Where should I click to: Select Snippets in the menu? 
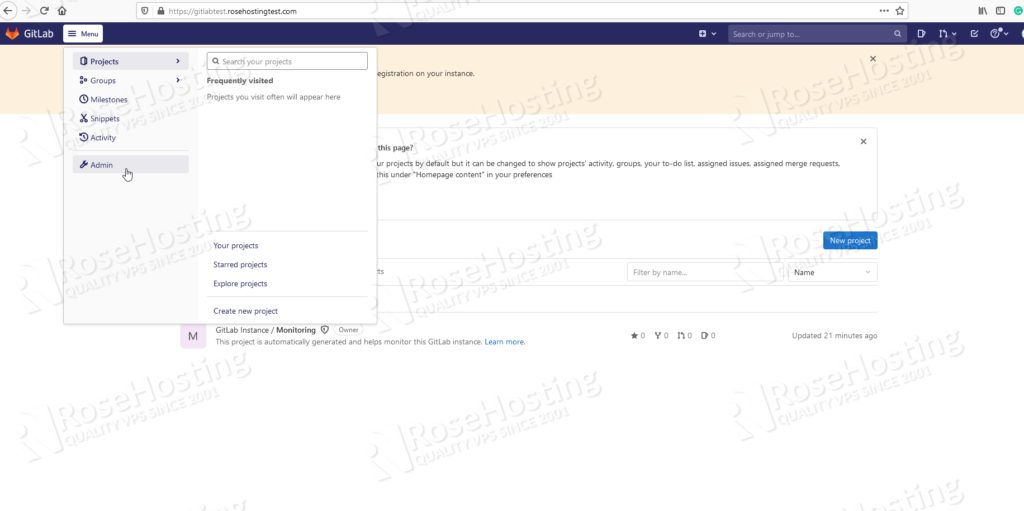(x=131, y=119)
